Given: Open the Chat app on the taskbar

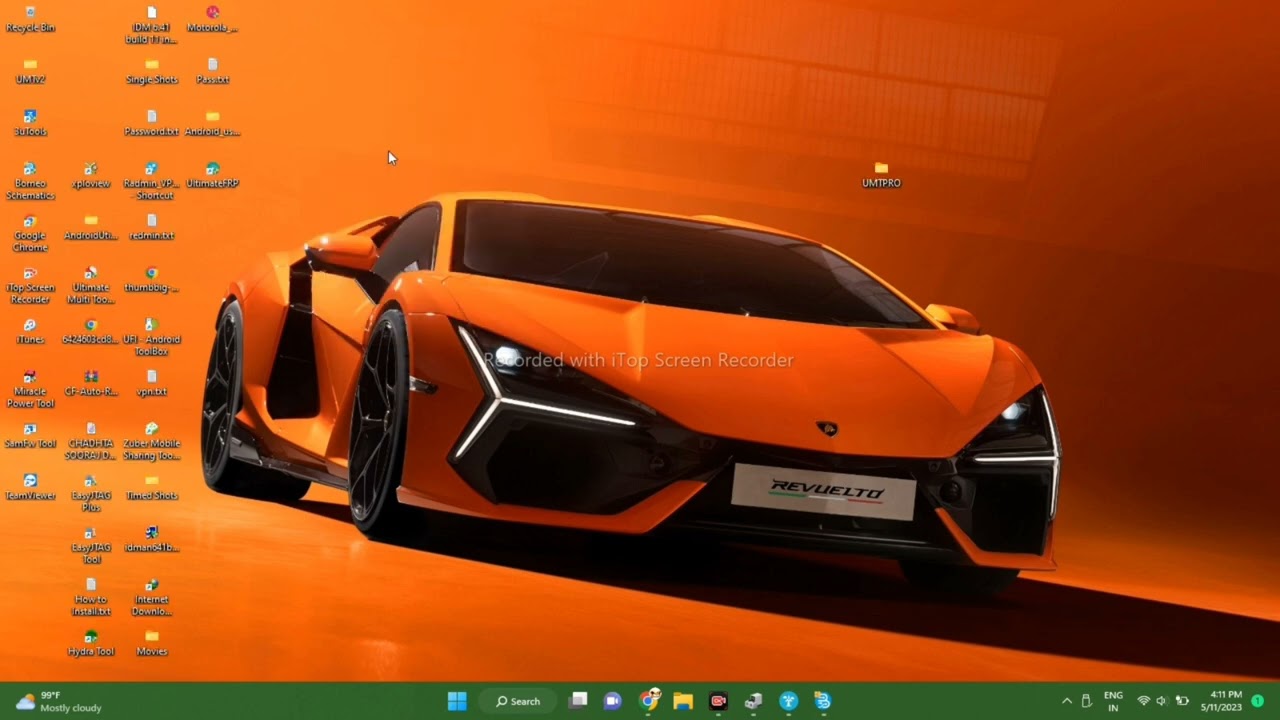Looking at the screenshot, I should (613, 701).
